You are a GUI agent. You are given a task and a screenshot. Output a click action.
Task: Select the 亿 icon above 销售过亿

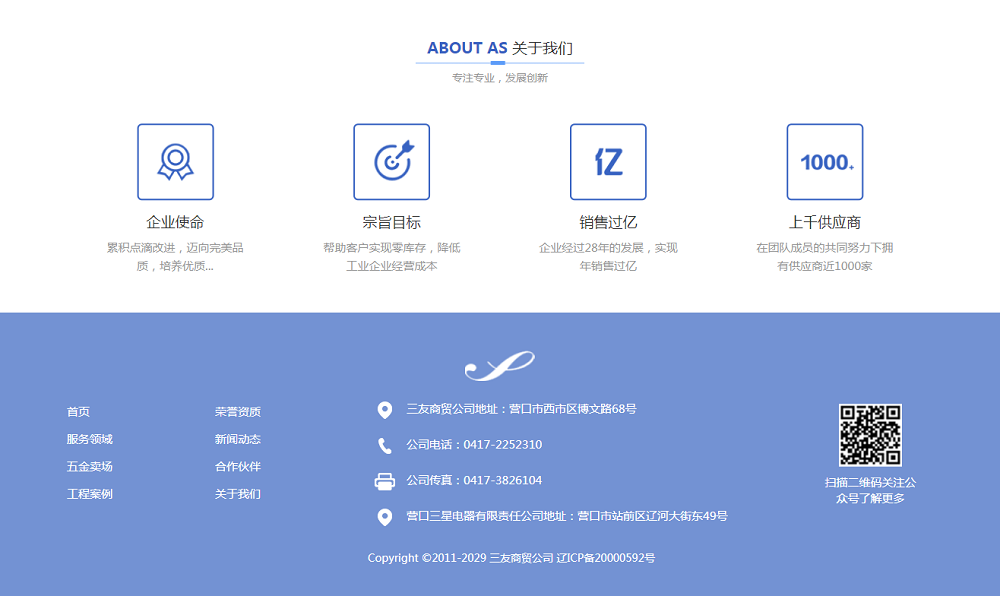coord(608,162)
